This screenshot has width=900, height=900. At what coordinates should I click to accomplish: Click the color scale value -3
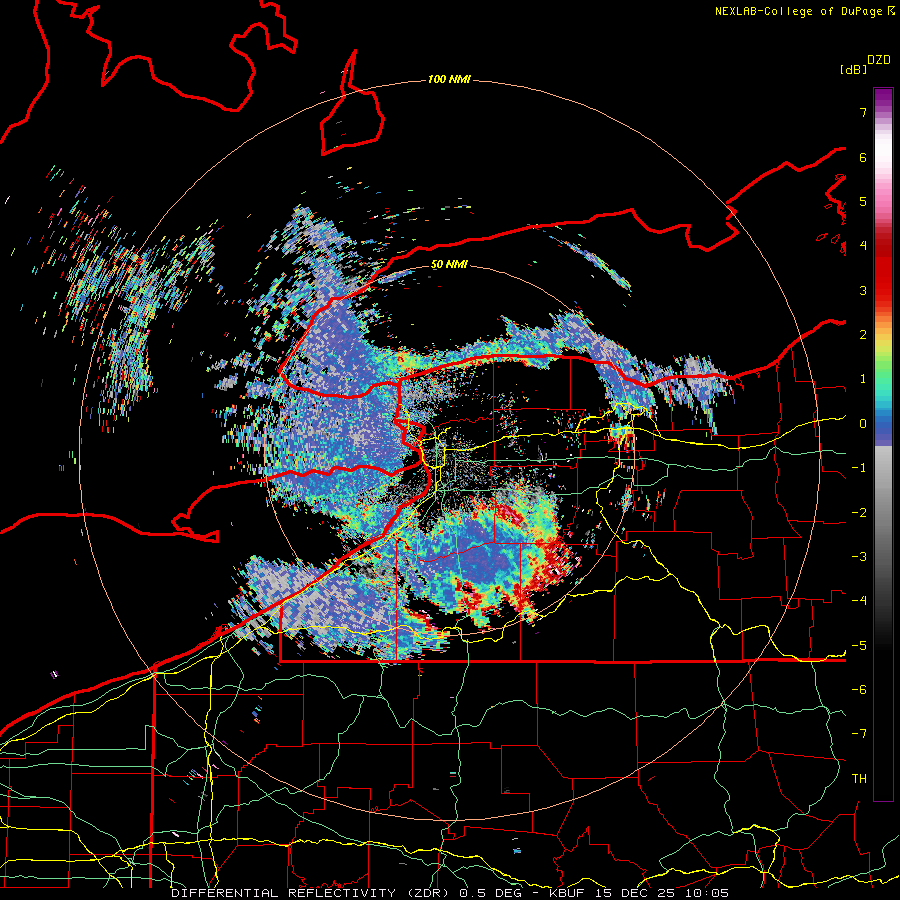click(x=859, y=557)
